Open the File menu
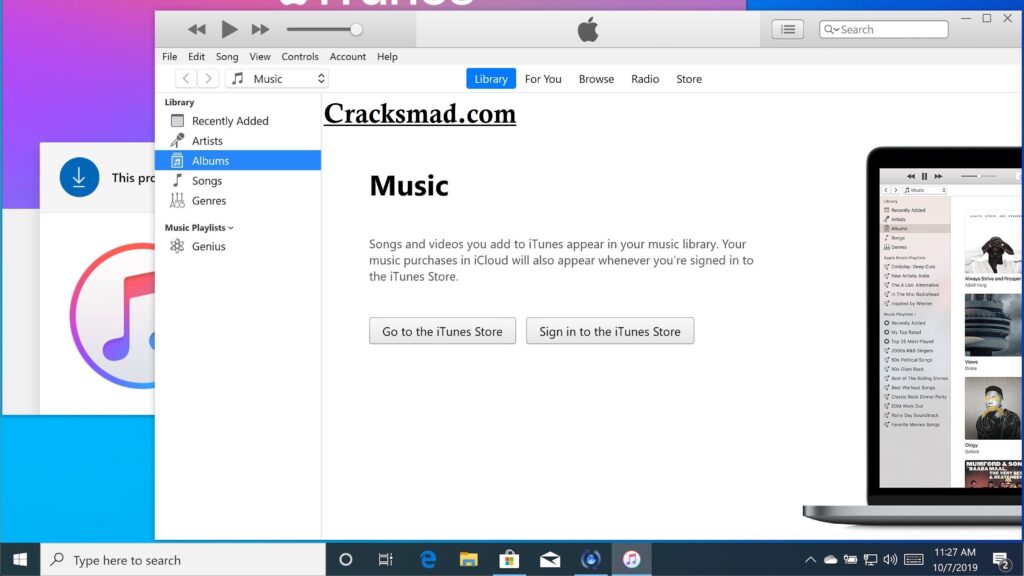This screenshot has width=1024, height=576. [170, 57]
